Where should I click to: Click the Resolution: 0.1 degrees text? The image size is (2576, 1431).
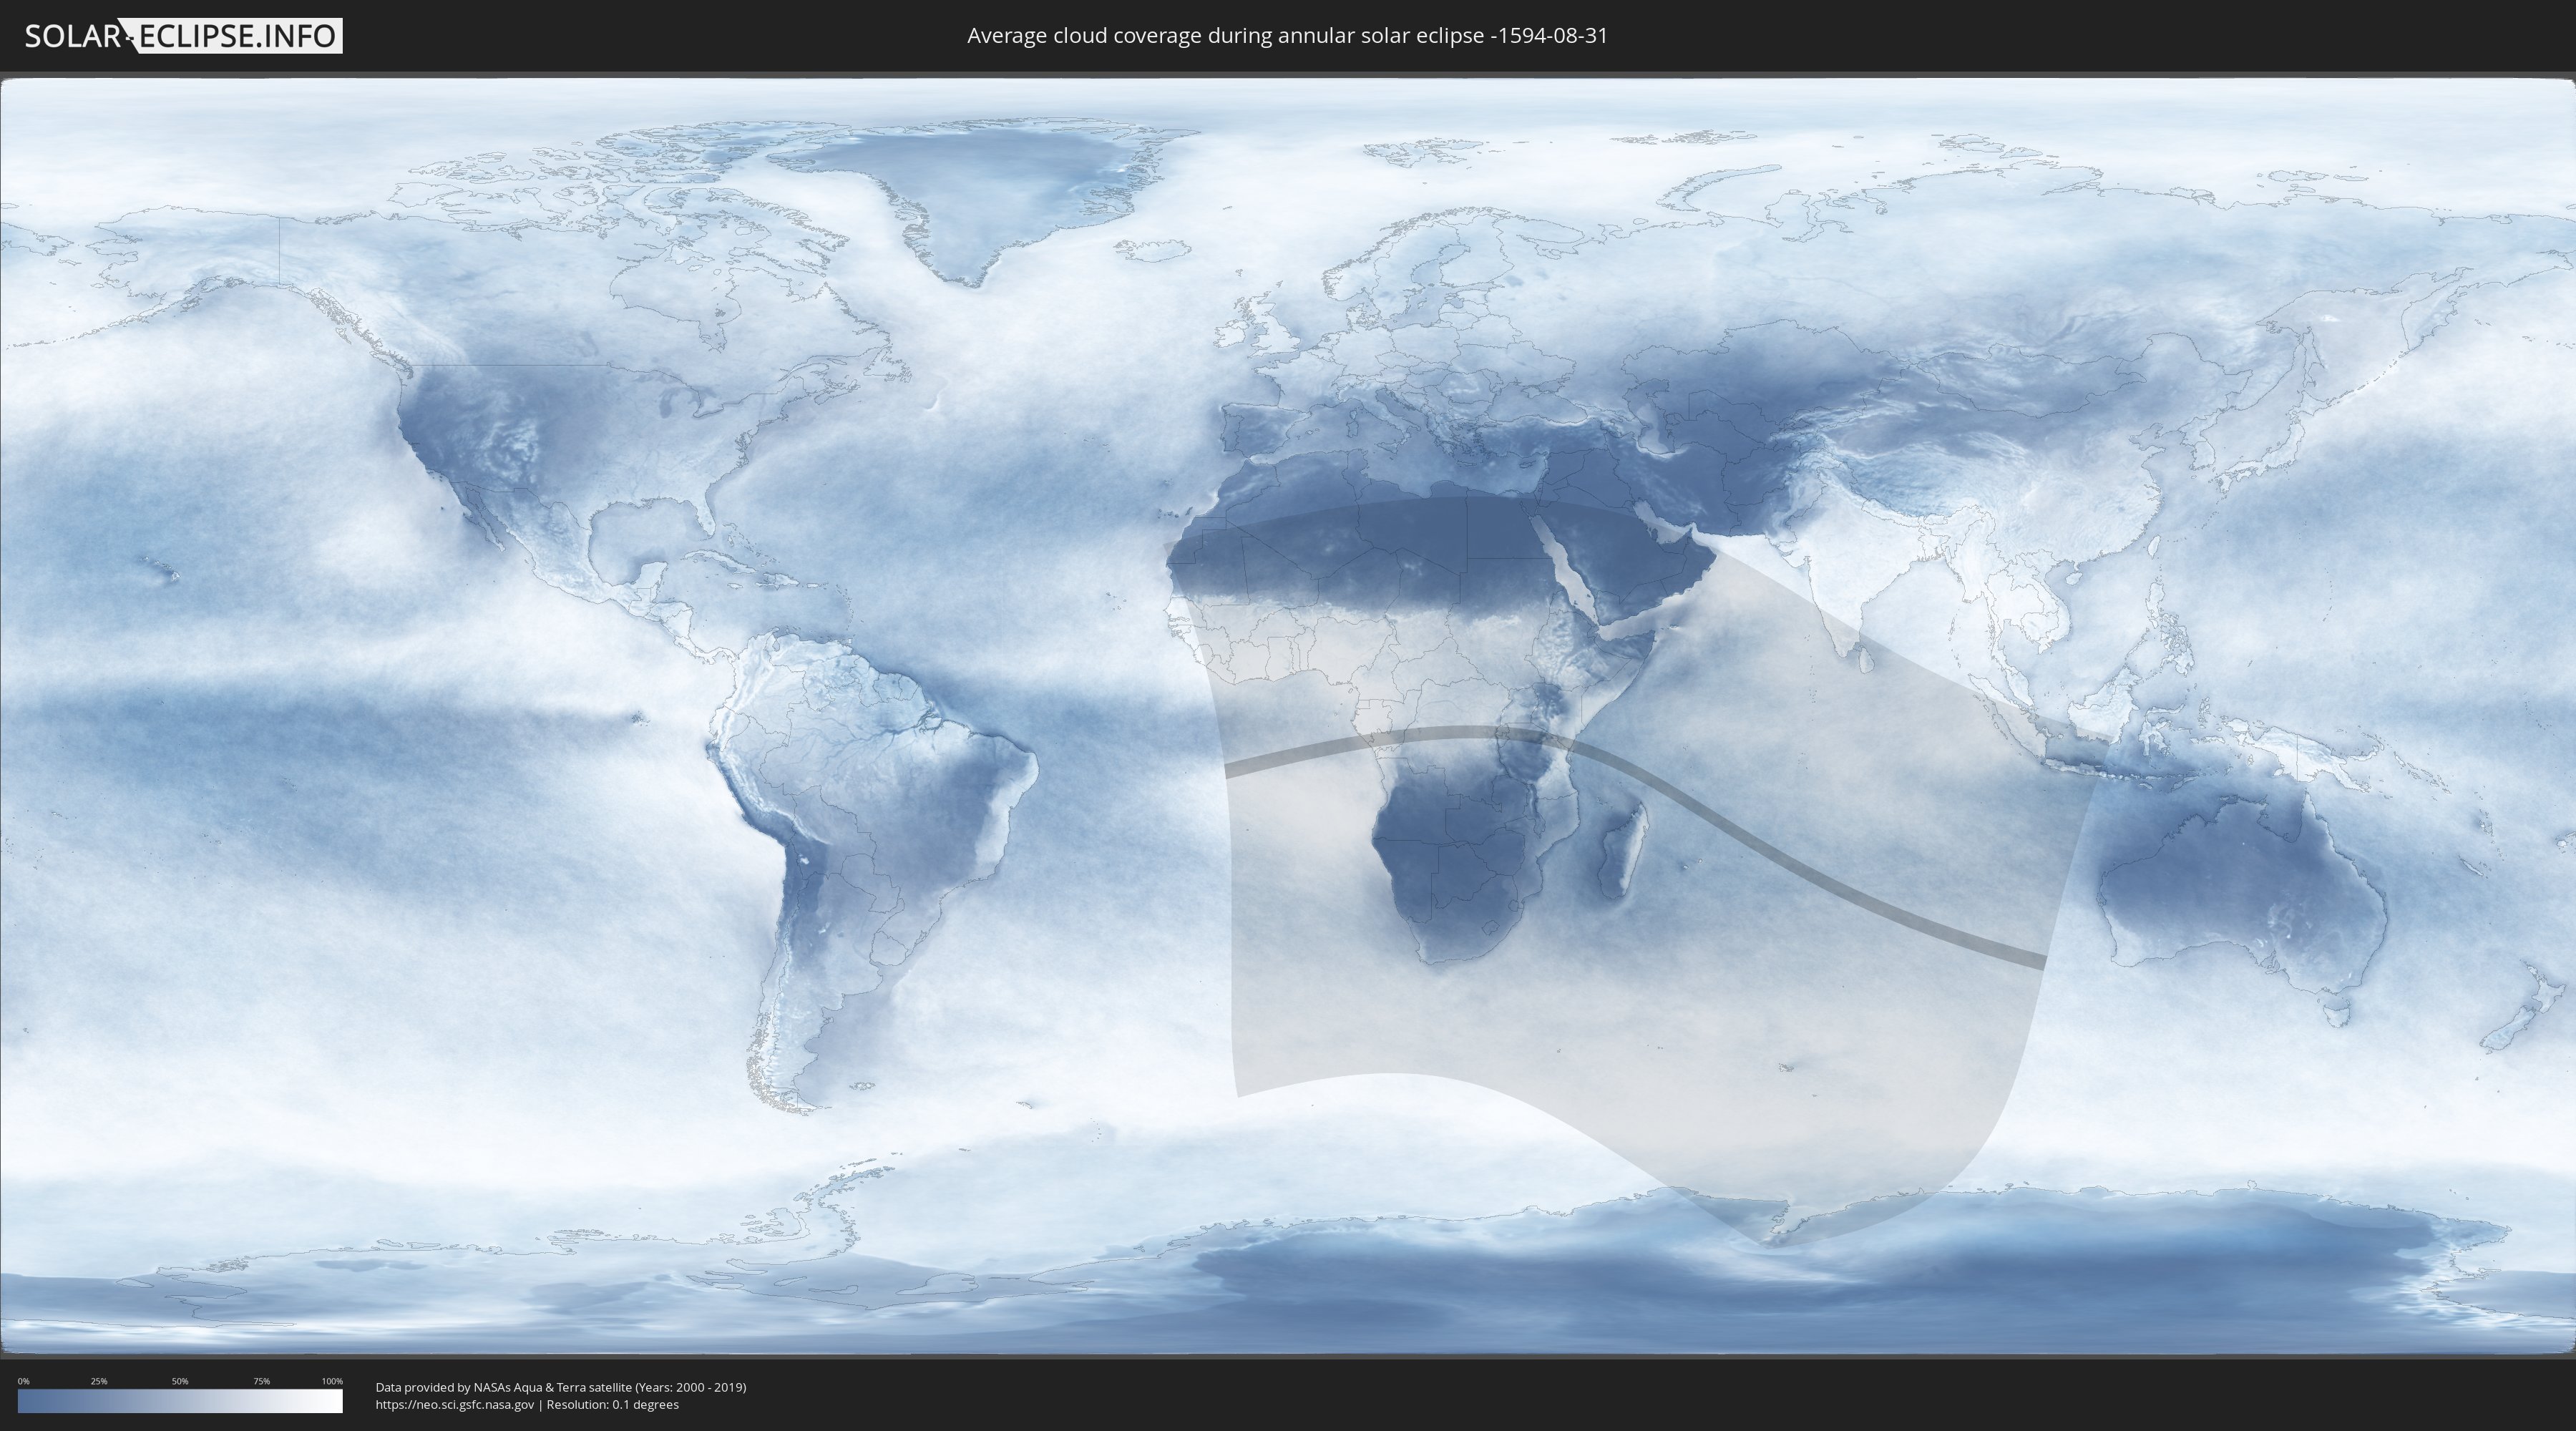[612, 1405]
